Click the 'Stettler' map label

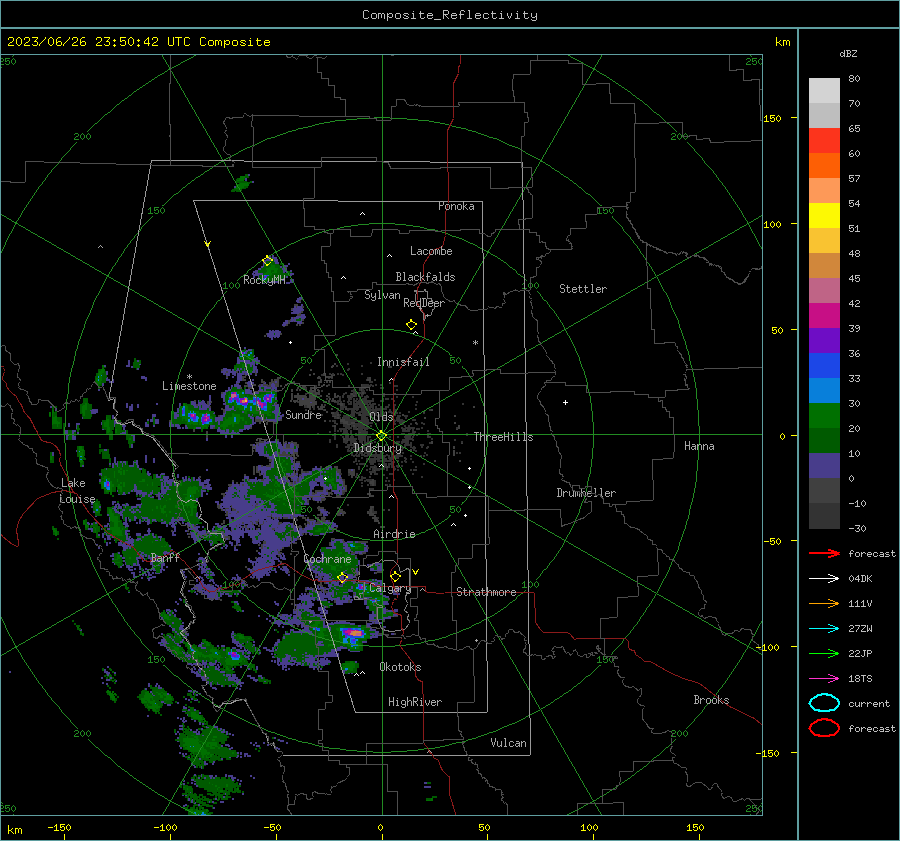tap(583, 289)
